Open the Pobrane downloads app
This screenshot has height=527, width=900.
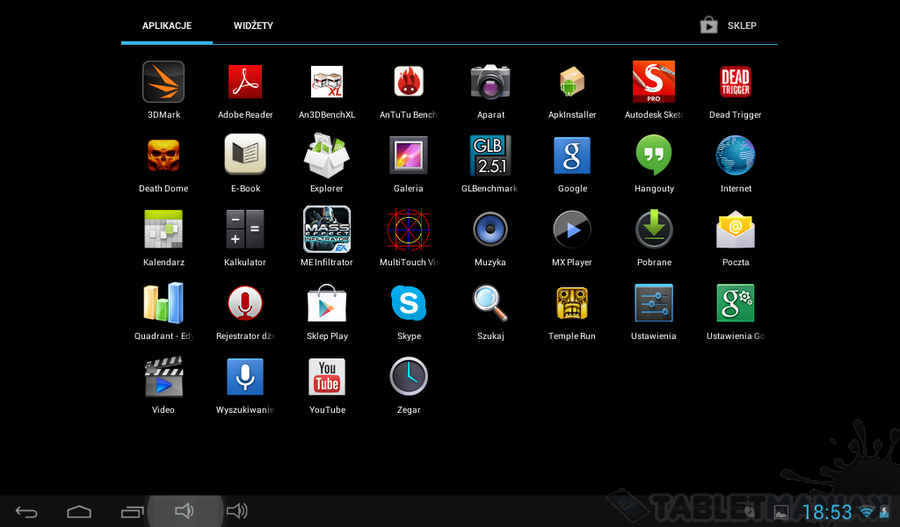[x=654, y=229]
